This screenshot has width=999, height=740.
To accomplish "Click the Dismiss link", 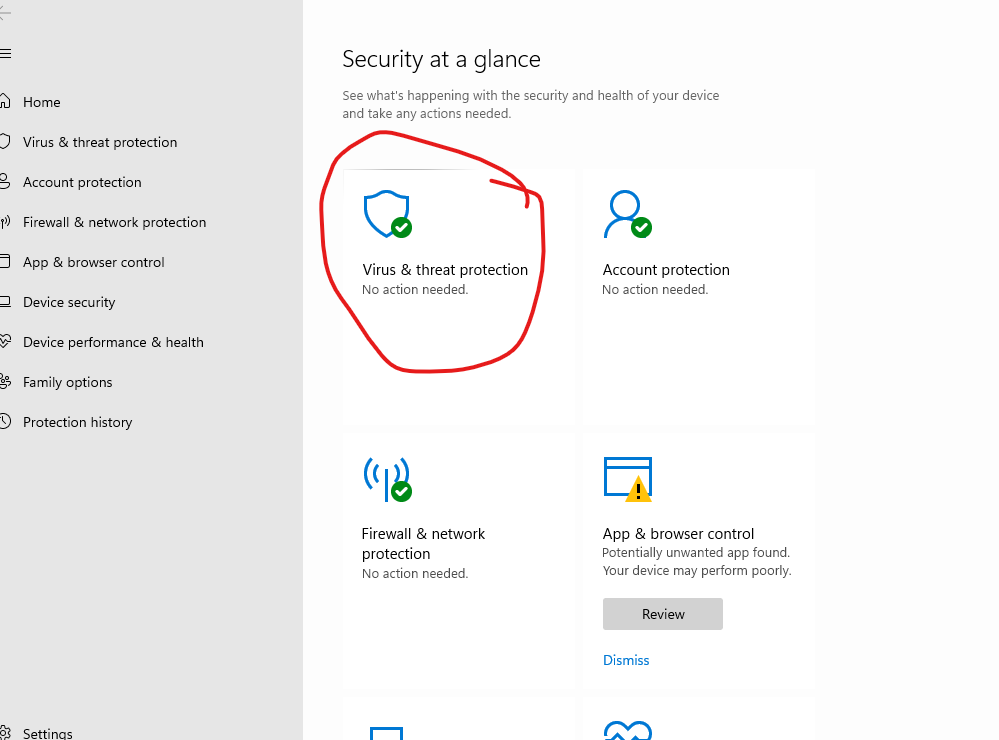I will tap(626, 660).
